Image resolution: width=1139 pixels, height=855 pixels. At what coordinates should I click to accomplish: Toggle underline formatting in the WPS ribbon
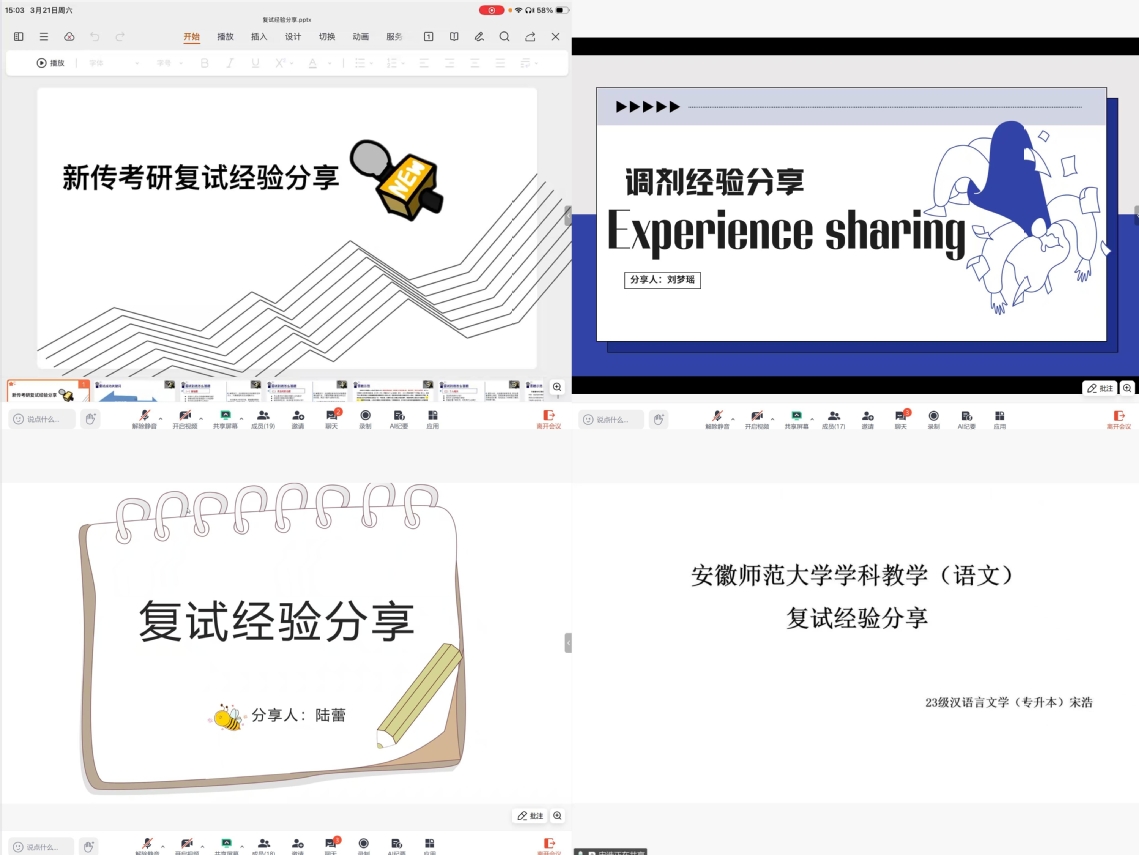(255, 63)
